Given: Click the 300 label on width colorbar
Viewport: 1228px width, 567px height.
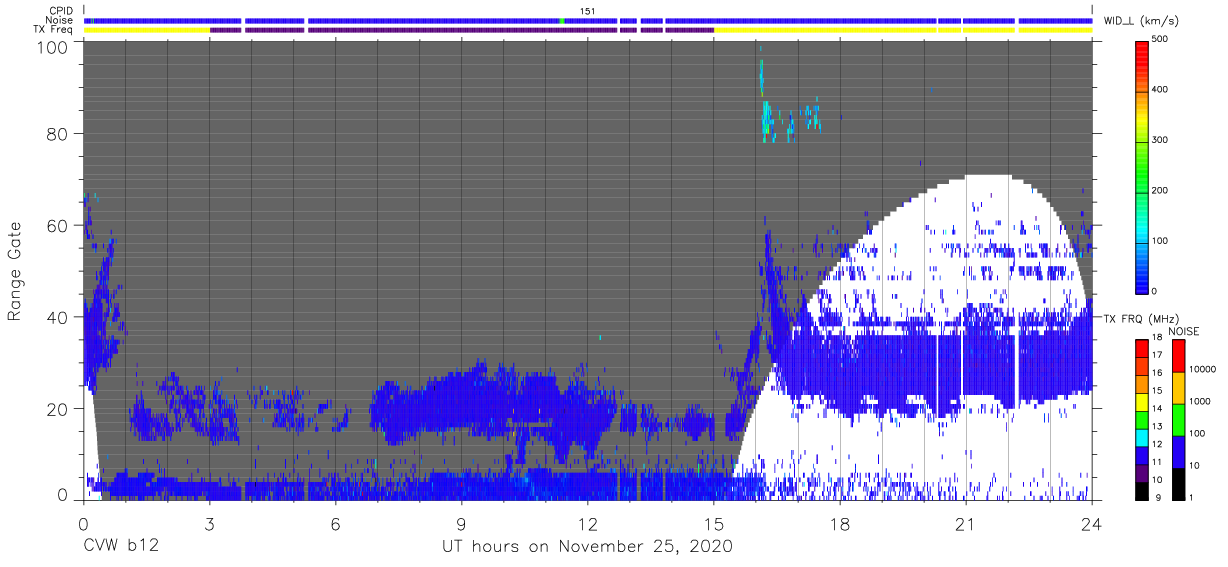Looking at the screenshot, I should click(x=1162, y=140).
